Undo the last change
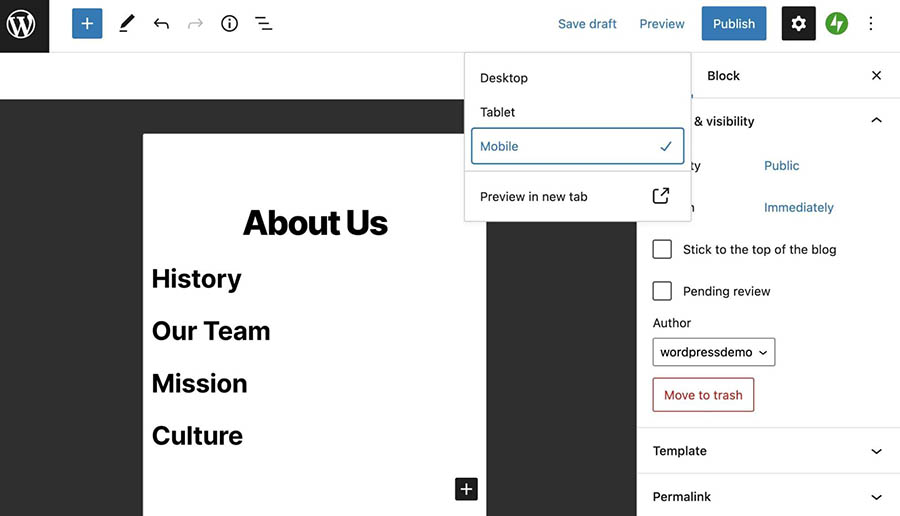 [161, 24]
